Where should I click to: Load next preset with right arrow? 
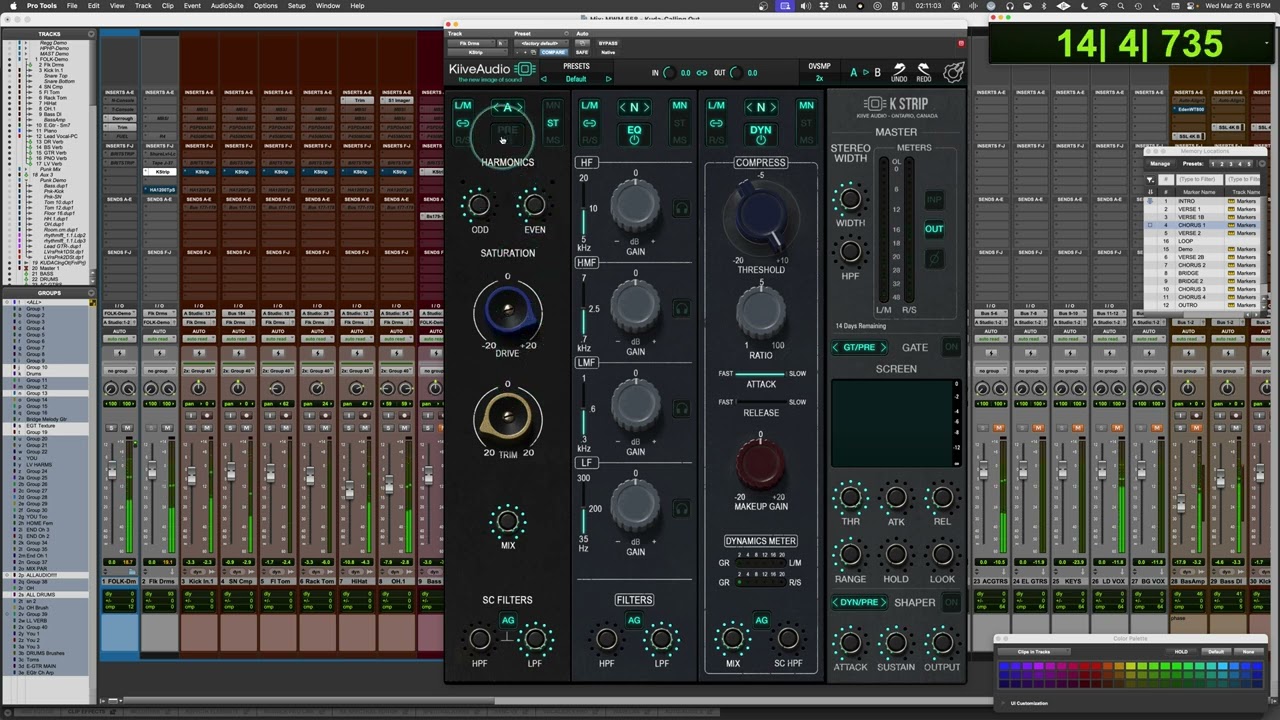click(x=608, y=79)
